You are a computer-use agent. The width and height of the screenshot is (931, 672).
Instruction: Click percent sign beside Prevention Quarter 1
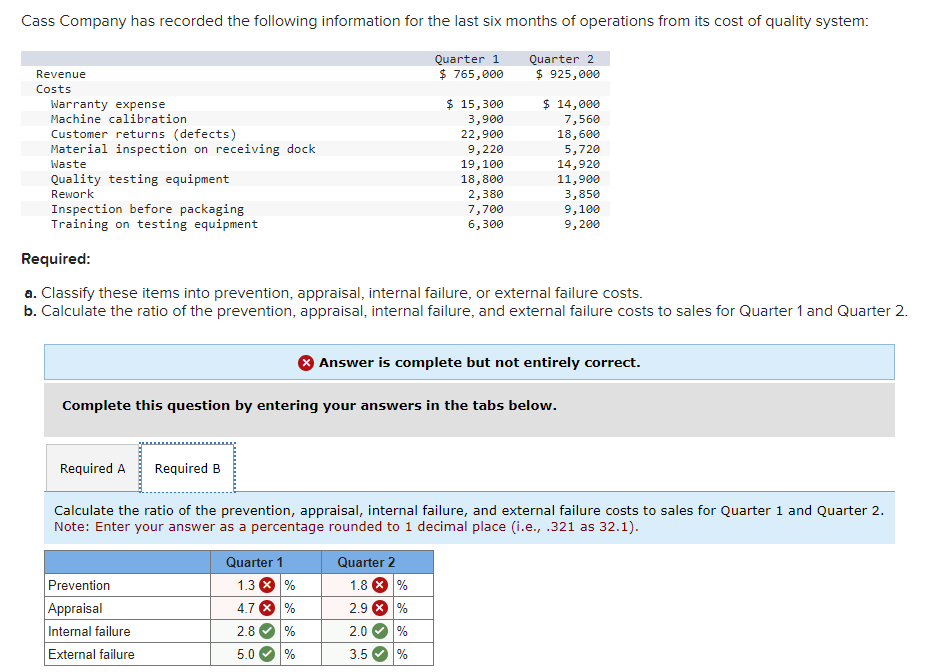tap(290, 585)
